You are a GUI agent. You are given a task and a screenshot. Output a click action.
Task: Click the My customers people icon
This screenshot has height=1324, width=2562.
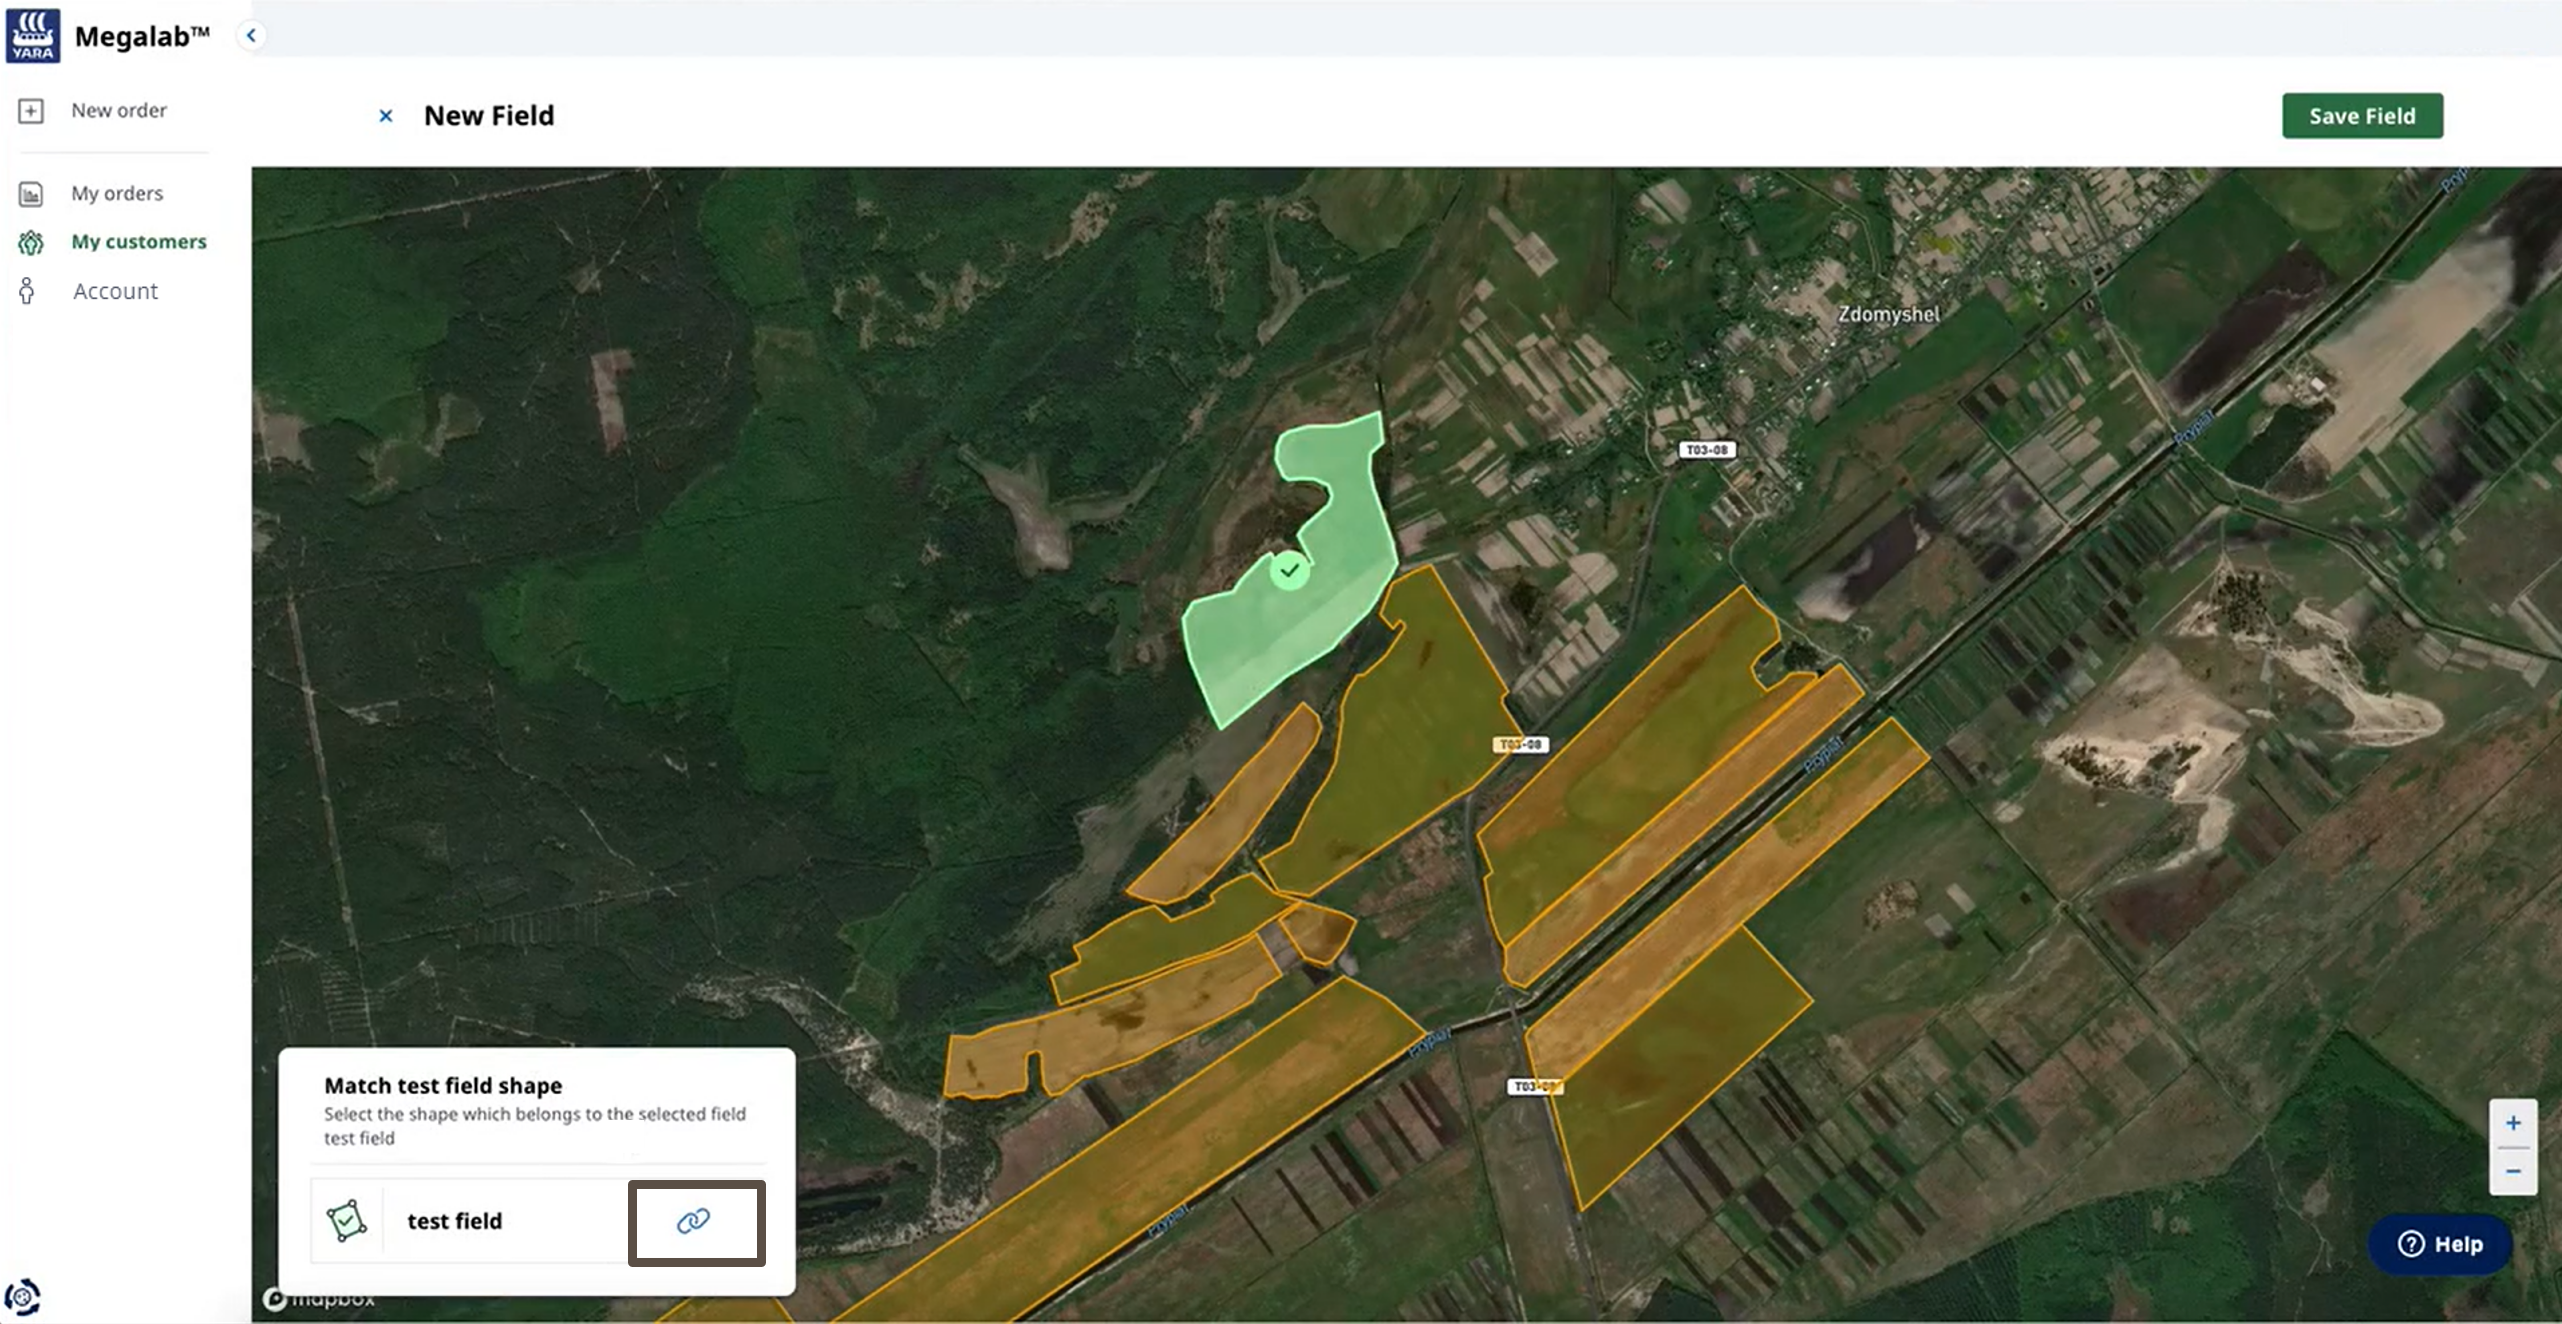pos(31,242)
